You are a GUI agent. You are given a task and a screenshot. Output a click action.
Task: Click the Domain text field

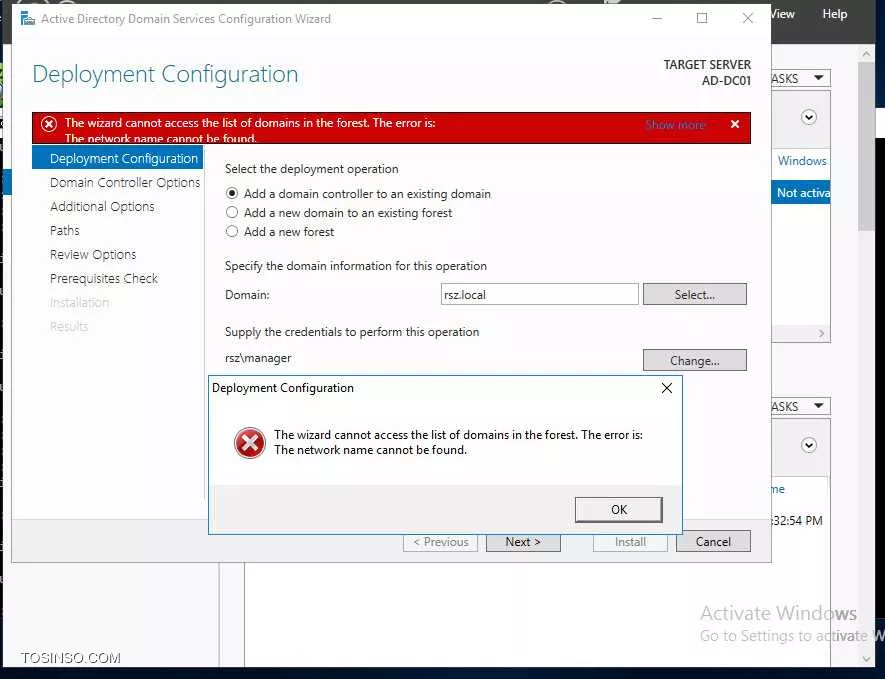tap(540, 294)
